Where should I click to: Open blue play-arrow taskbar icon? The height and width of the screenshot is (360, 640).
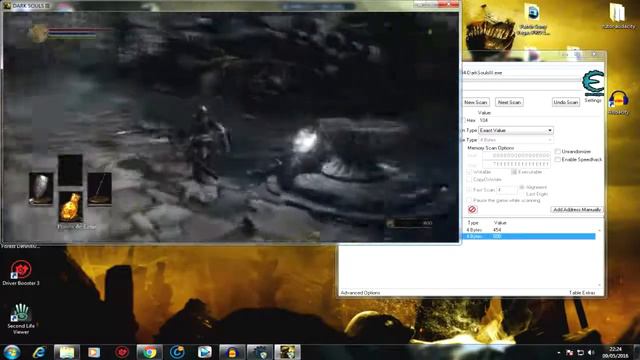pyautogui.click(x=204, y=352)
